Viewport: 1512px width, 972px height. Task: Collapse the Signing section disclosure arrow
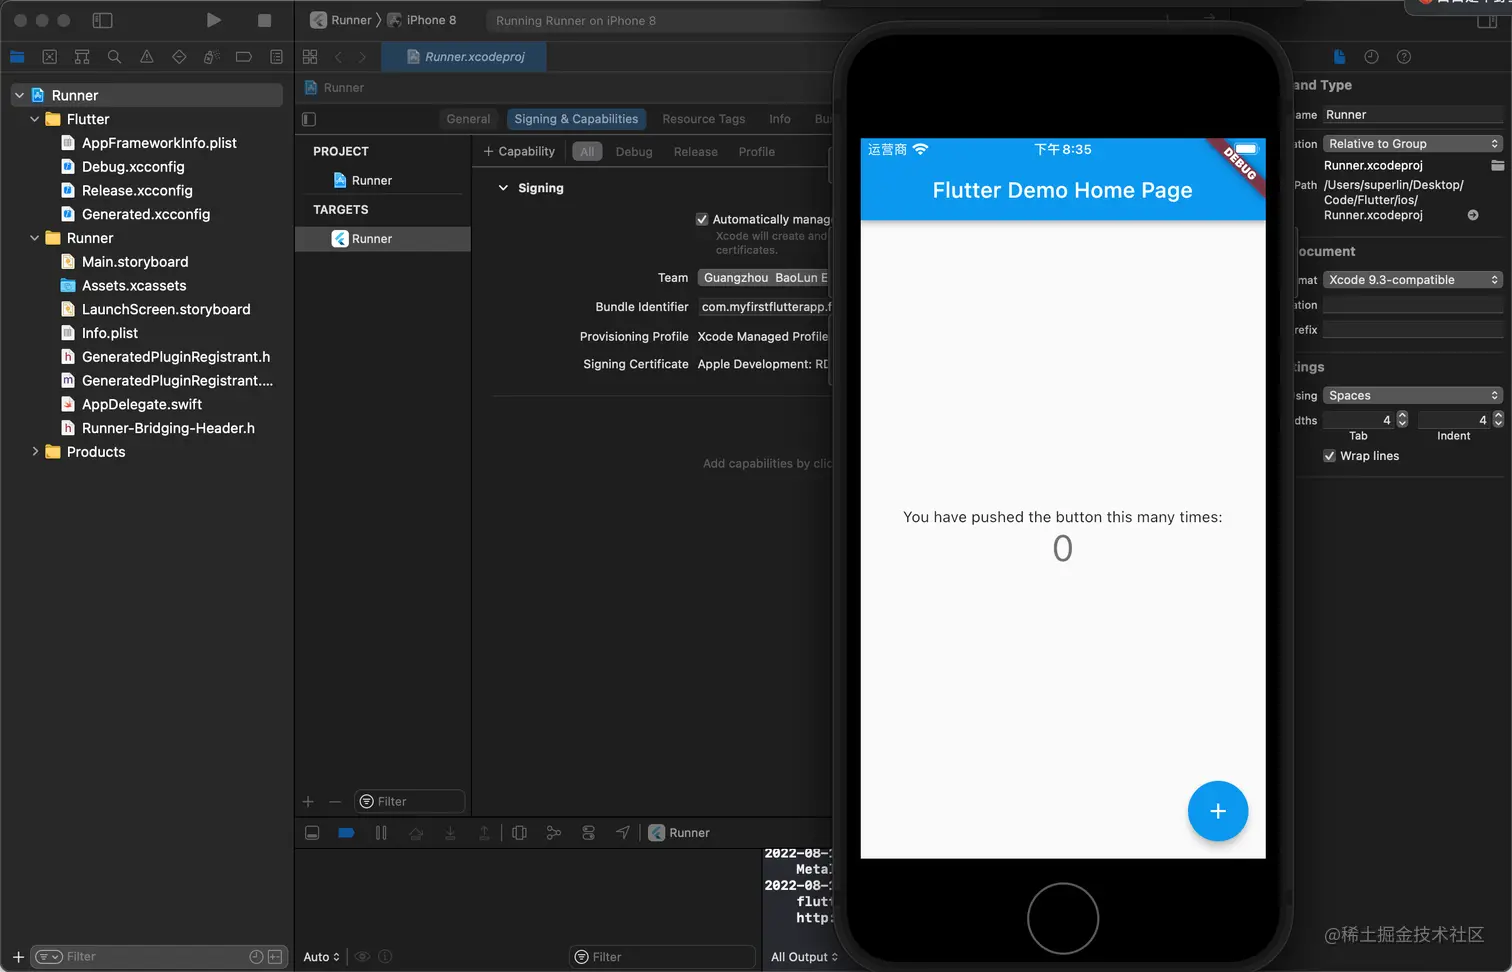503,188
